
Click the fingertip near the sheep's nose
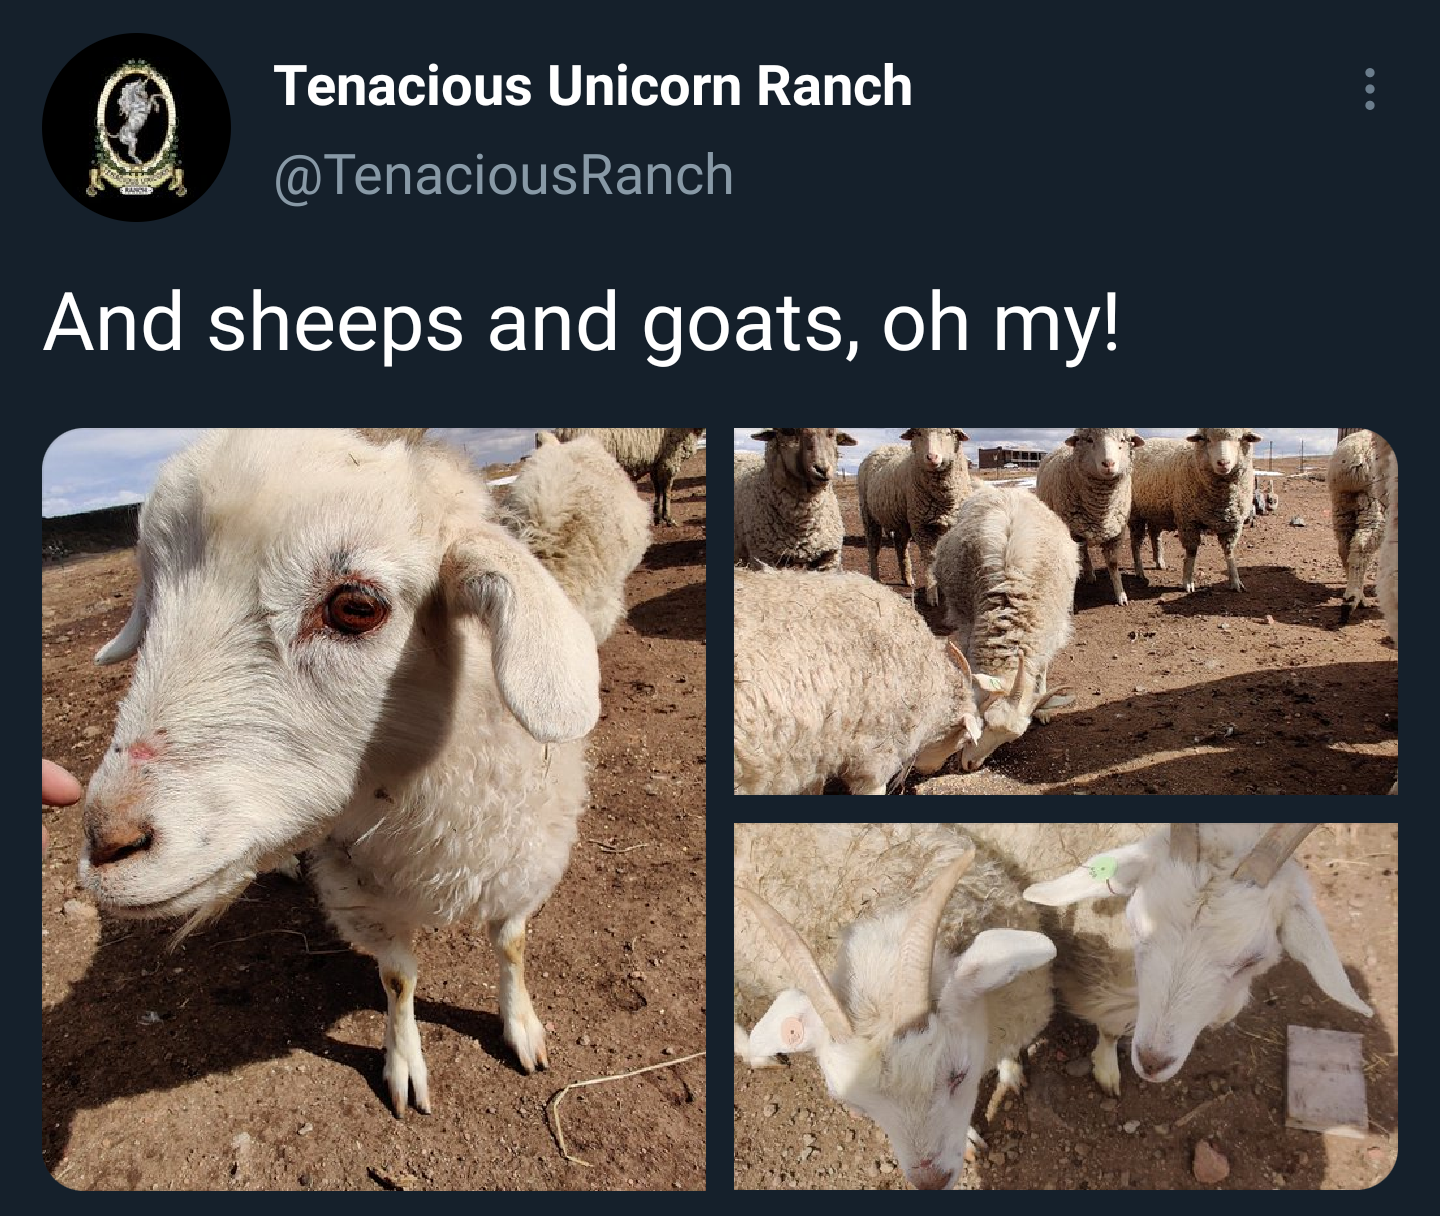61,782
